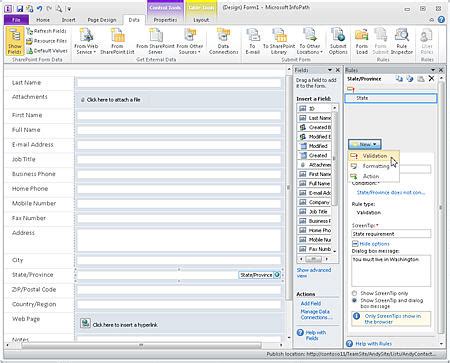Click Default Values in the ribbon

click(46, 51)
